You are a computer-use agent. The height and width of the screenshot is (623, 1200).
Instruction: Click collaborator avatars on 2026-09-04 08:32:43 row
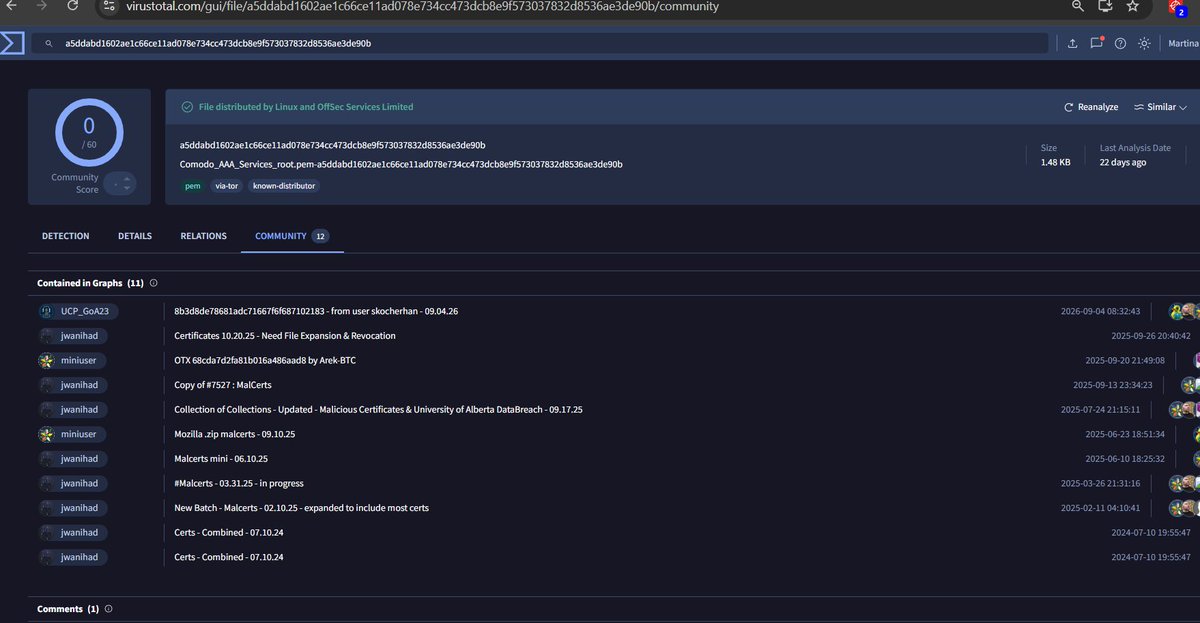coord(1185,311)
